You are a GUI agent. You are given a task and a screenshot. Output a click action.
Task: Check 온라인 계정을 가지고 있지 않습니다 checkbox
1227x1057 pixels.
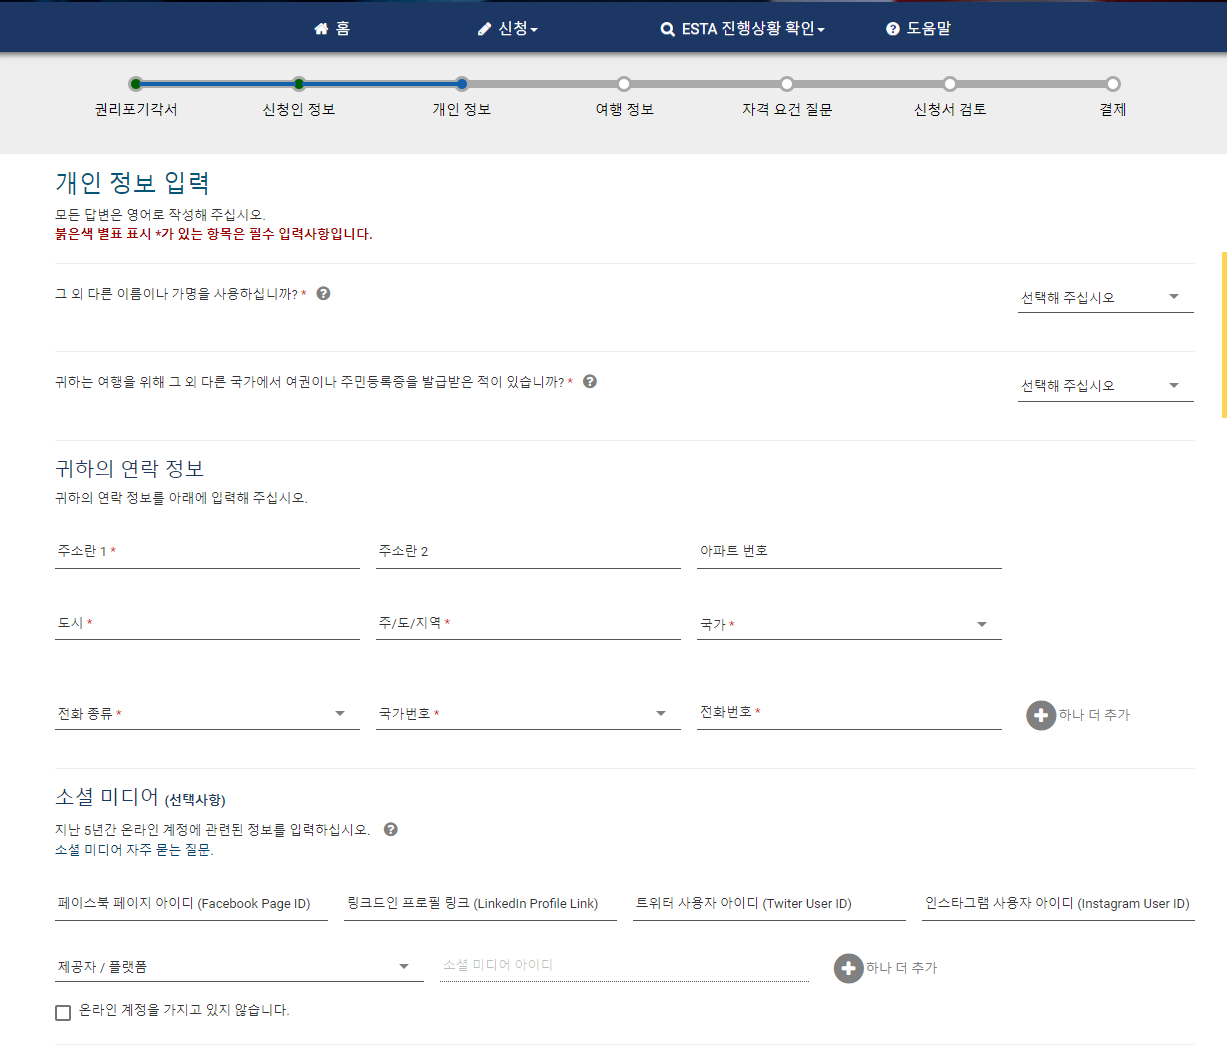pyautogui.click(x=63, y=1013)
